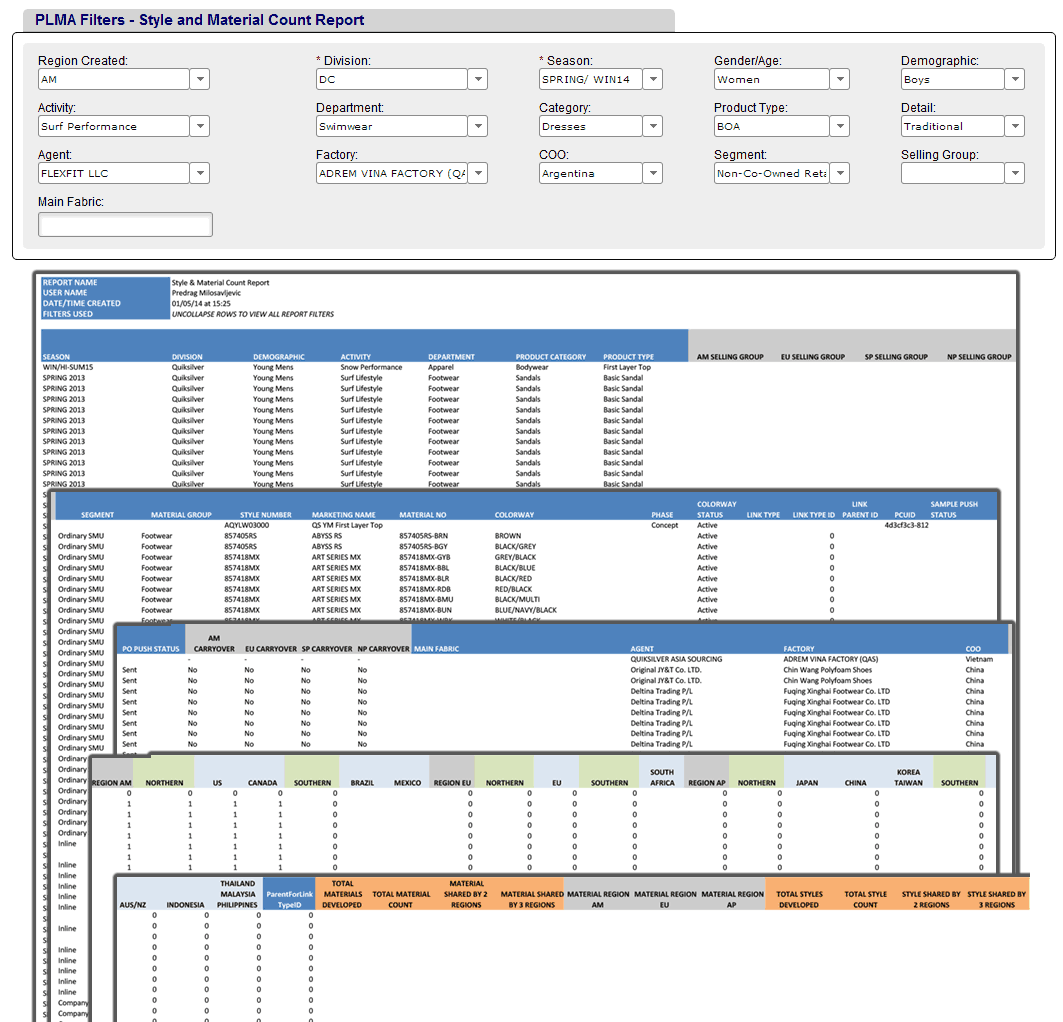This screenshot has height=1022, width=1063.
Task: Select the ADREM VINA FACTORY (QAS) report cell
Action: coord(830,659)
